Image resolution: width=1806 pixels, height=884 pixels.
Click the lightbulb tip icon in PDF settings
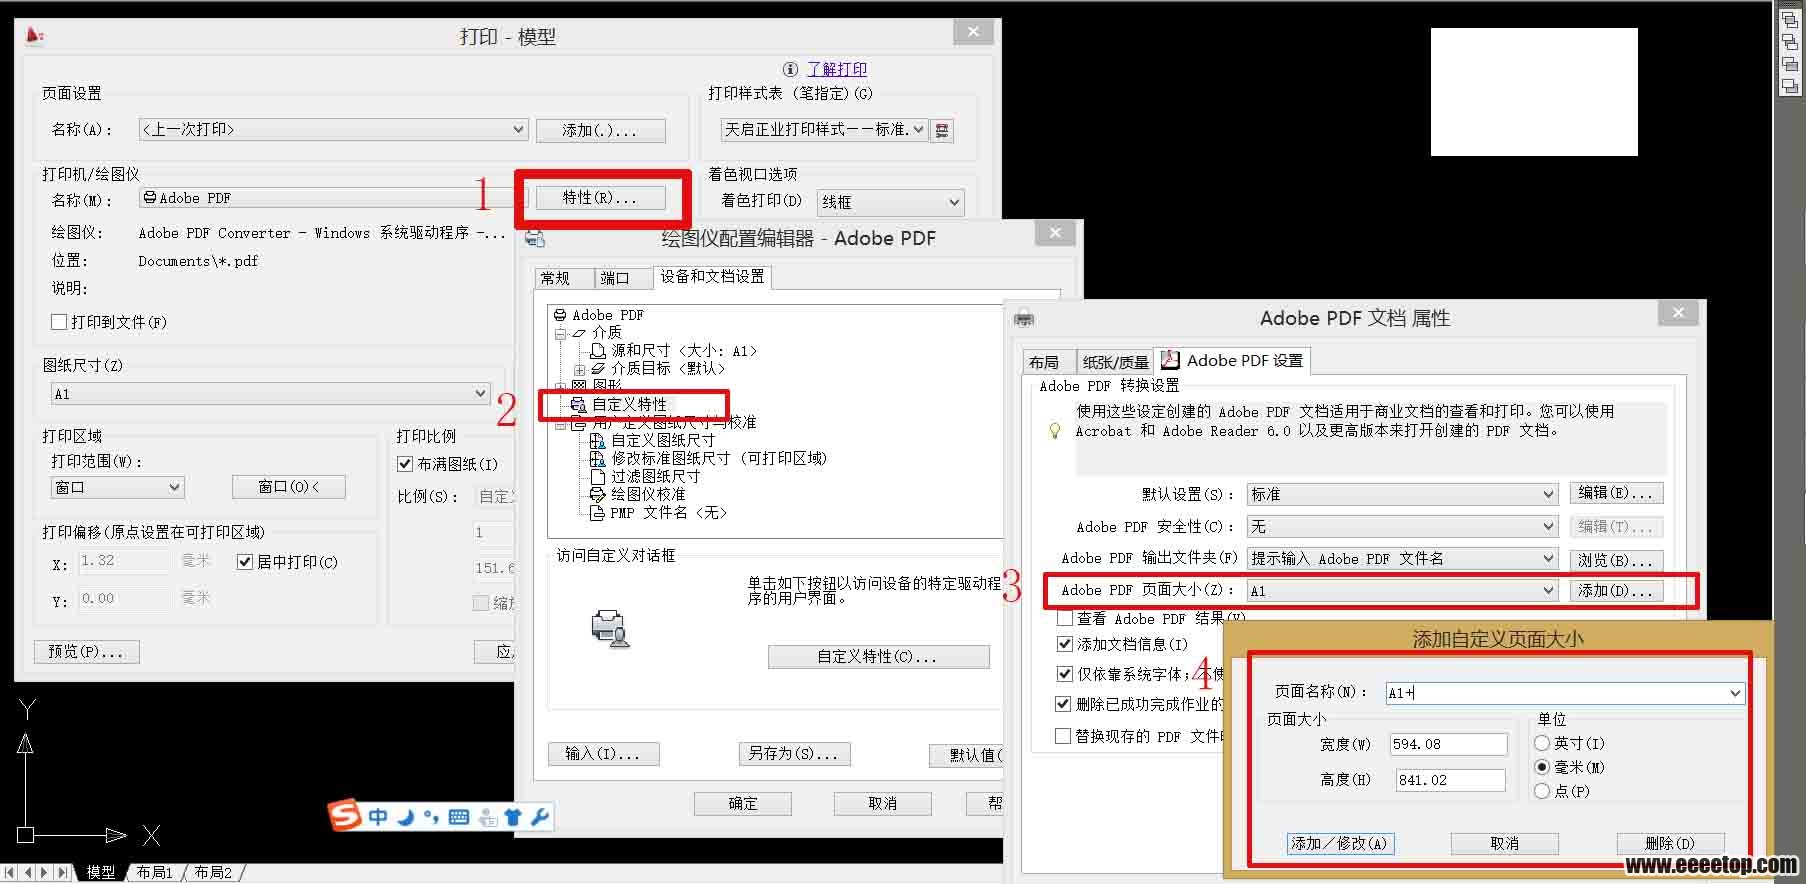(x=1054, y=431)
